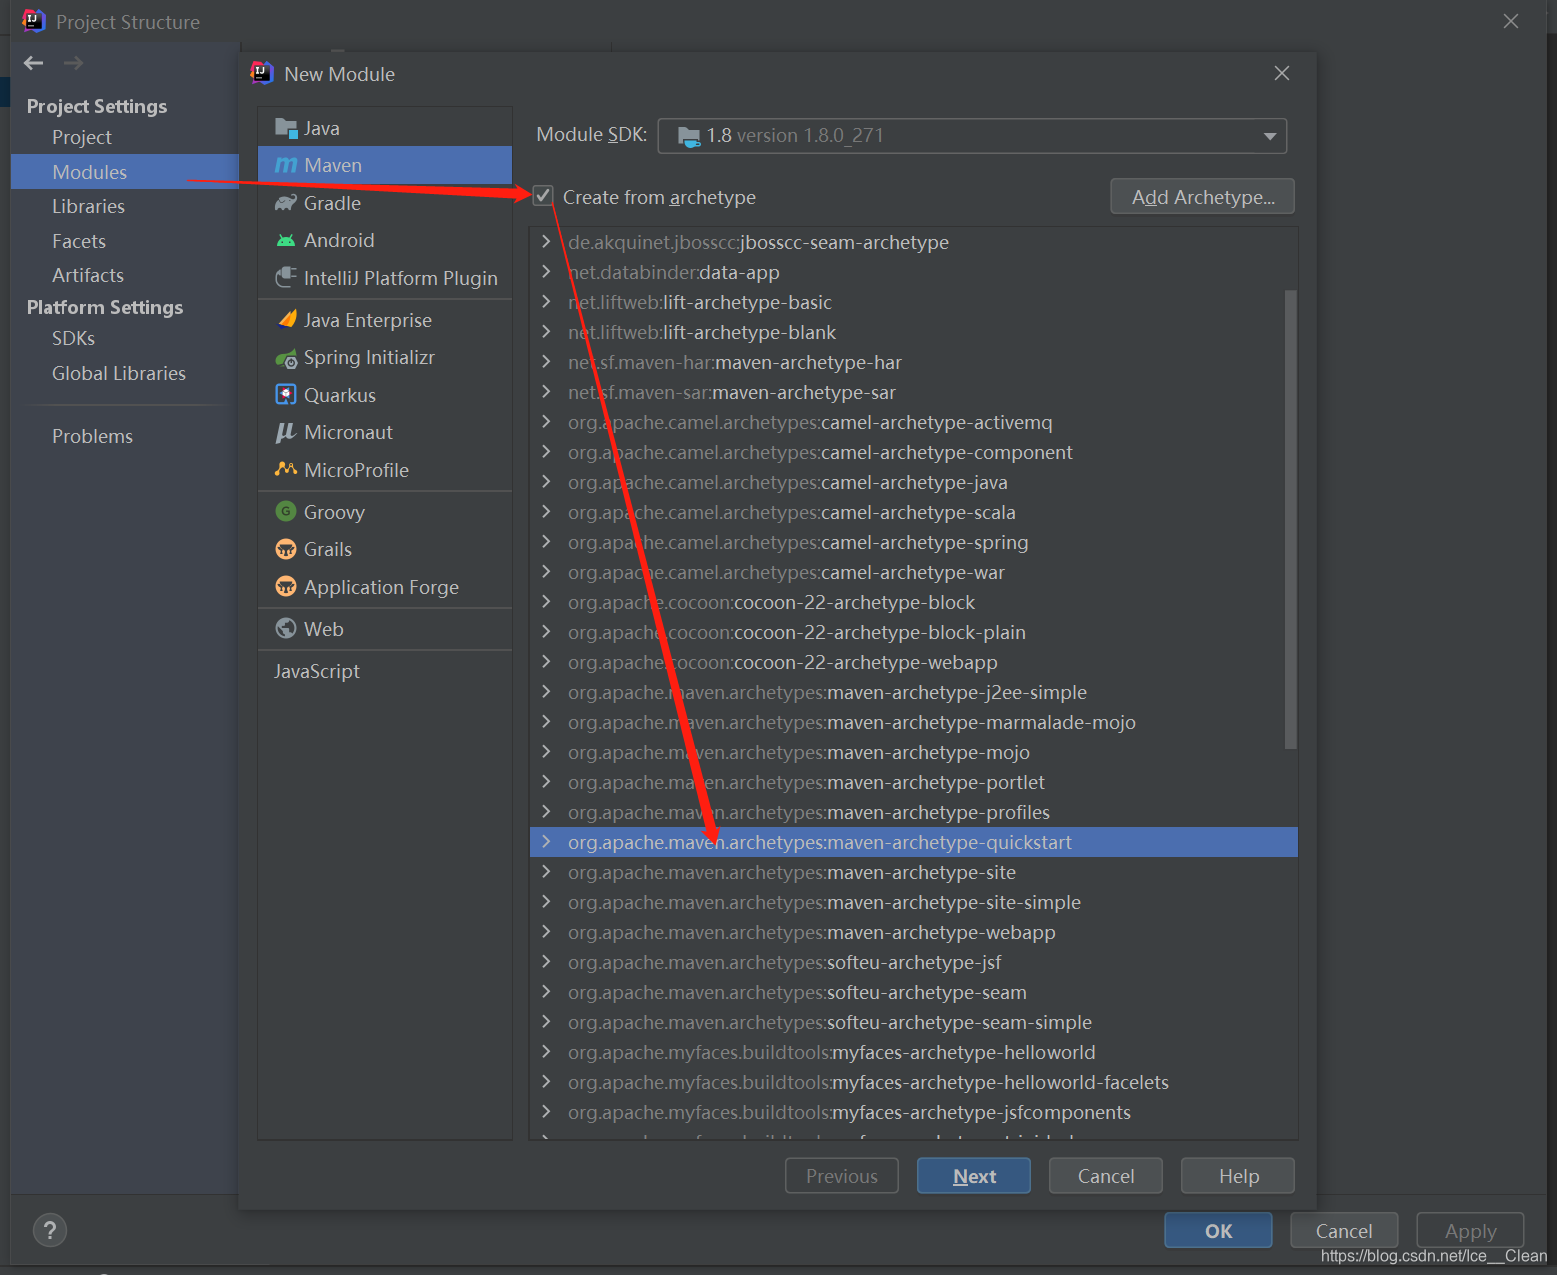
Task: Click the Help button
Action: coord(1238,1176)
